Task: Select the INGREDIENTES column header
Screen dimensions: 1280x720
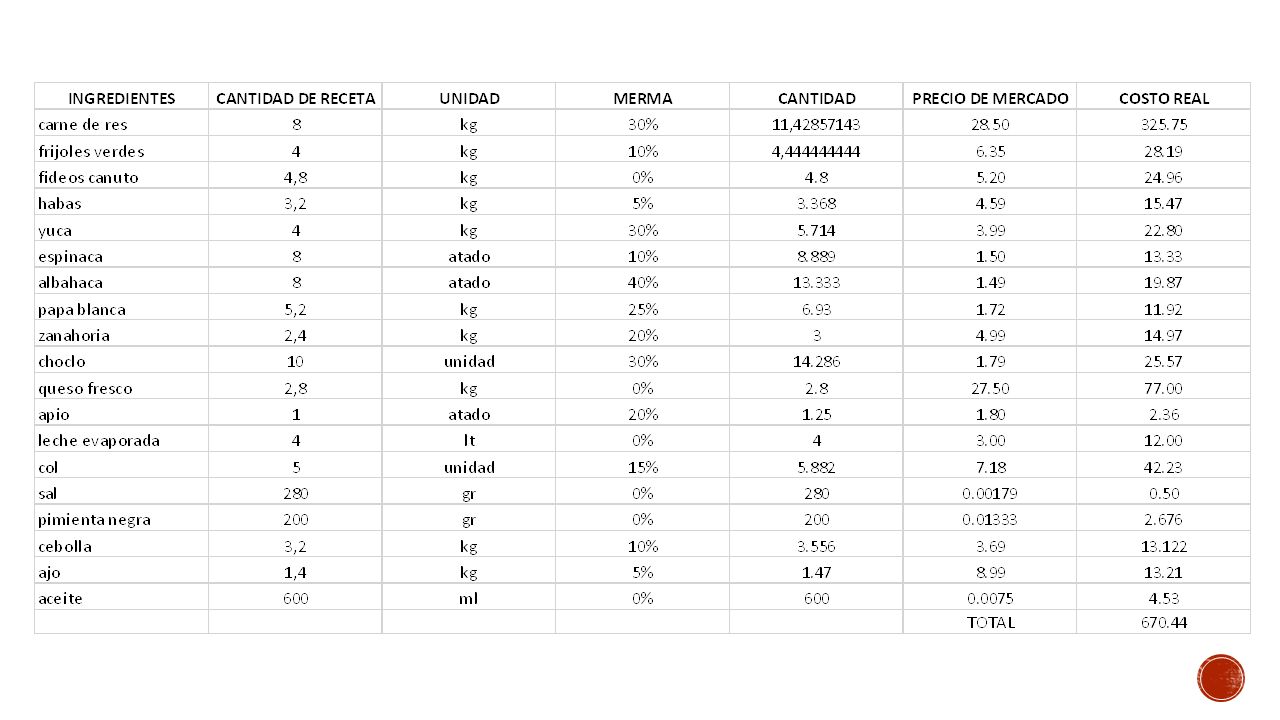Action: (x=121, y=98)
